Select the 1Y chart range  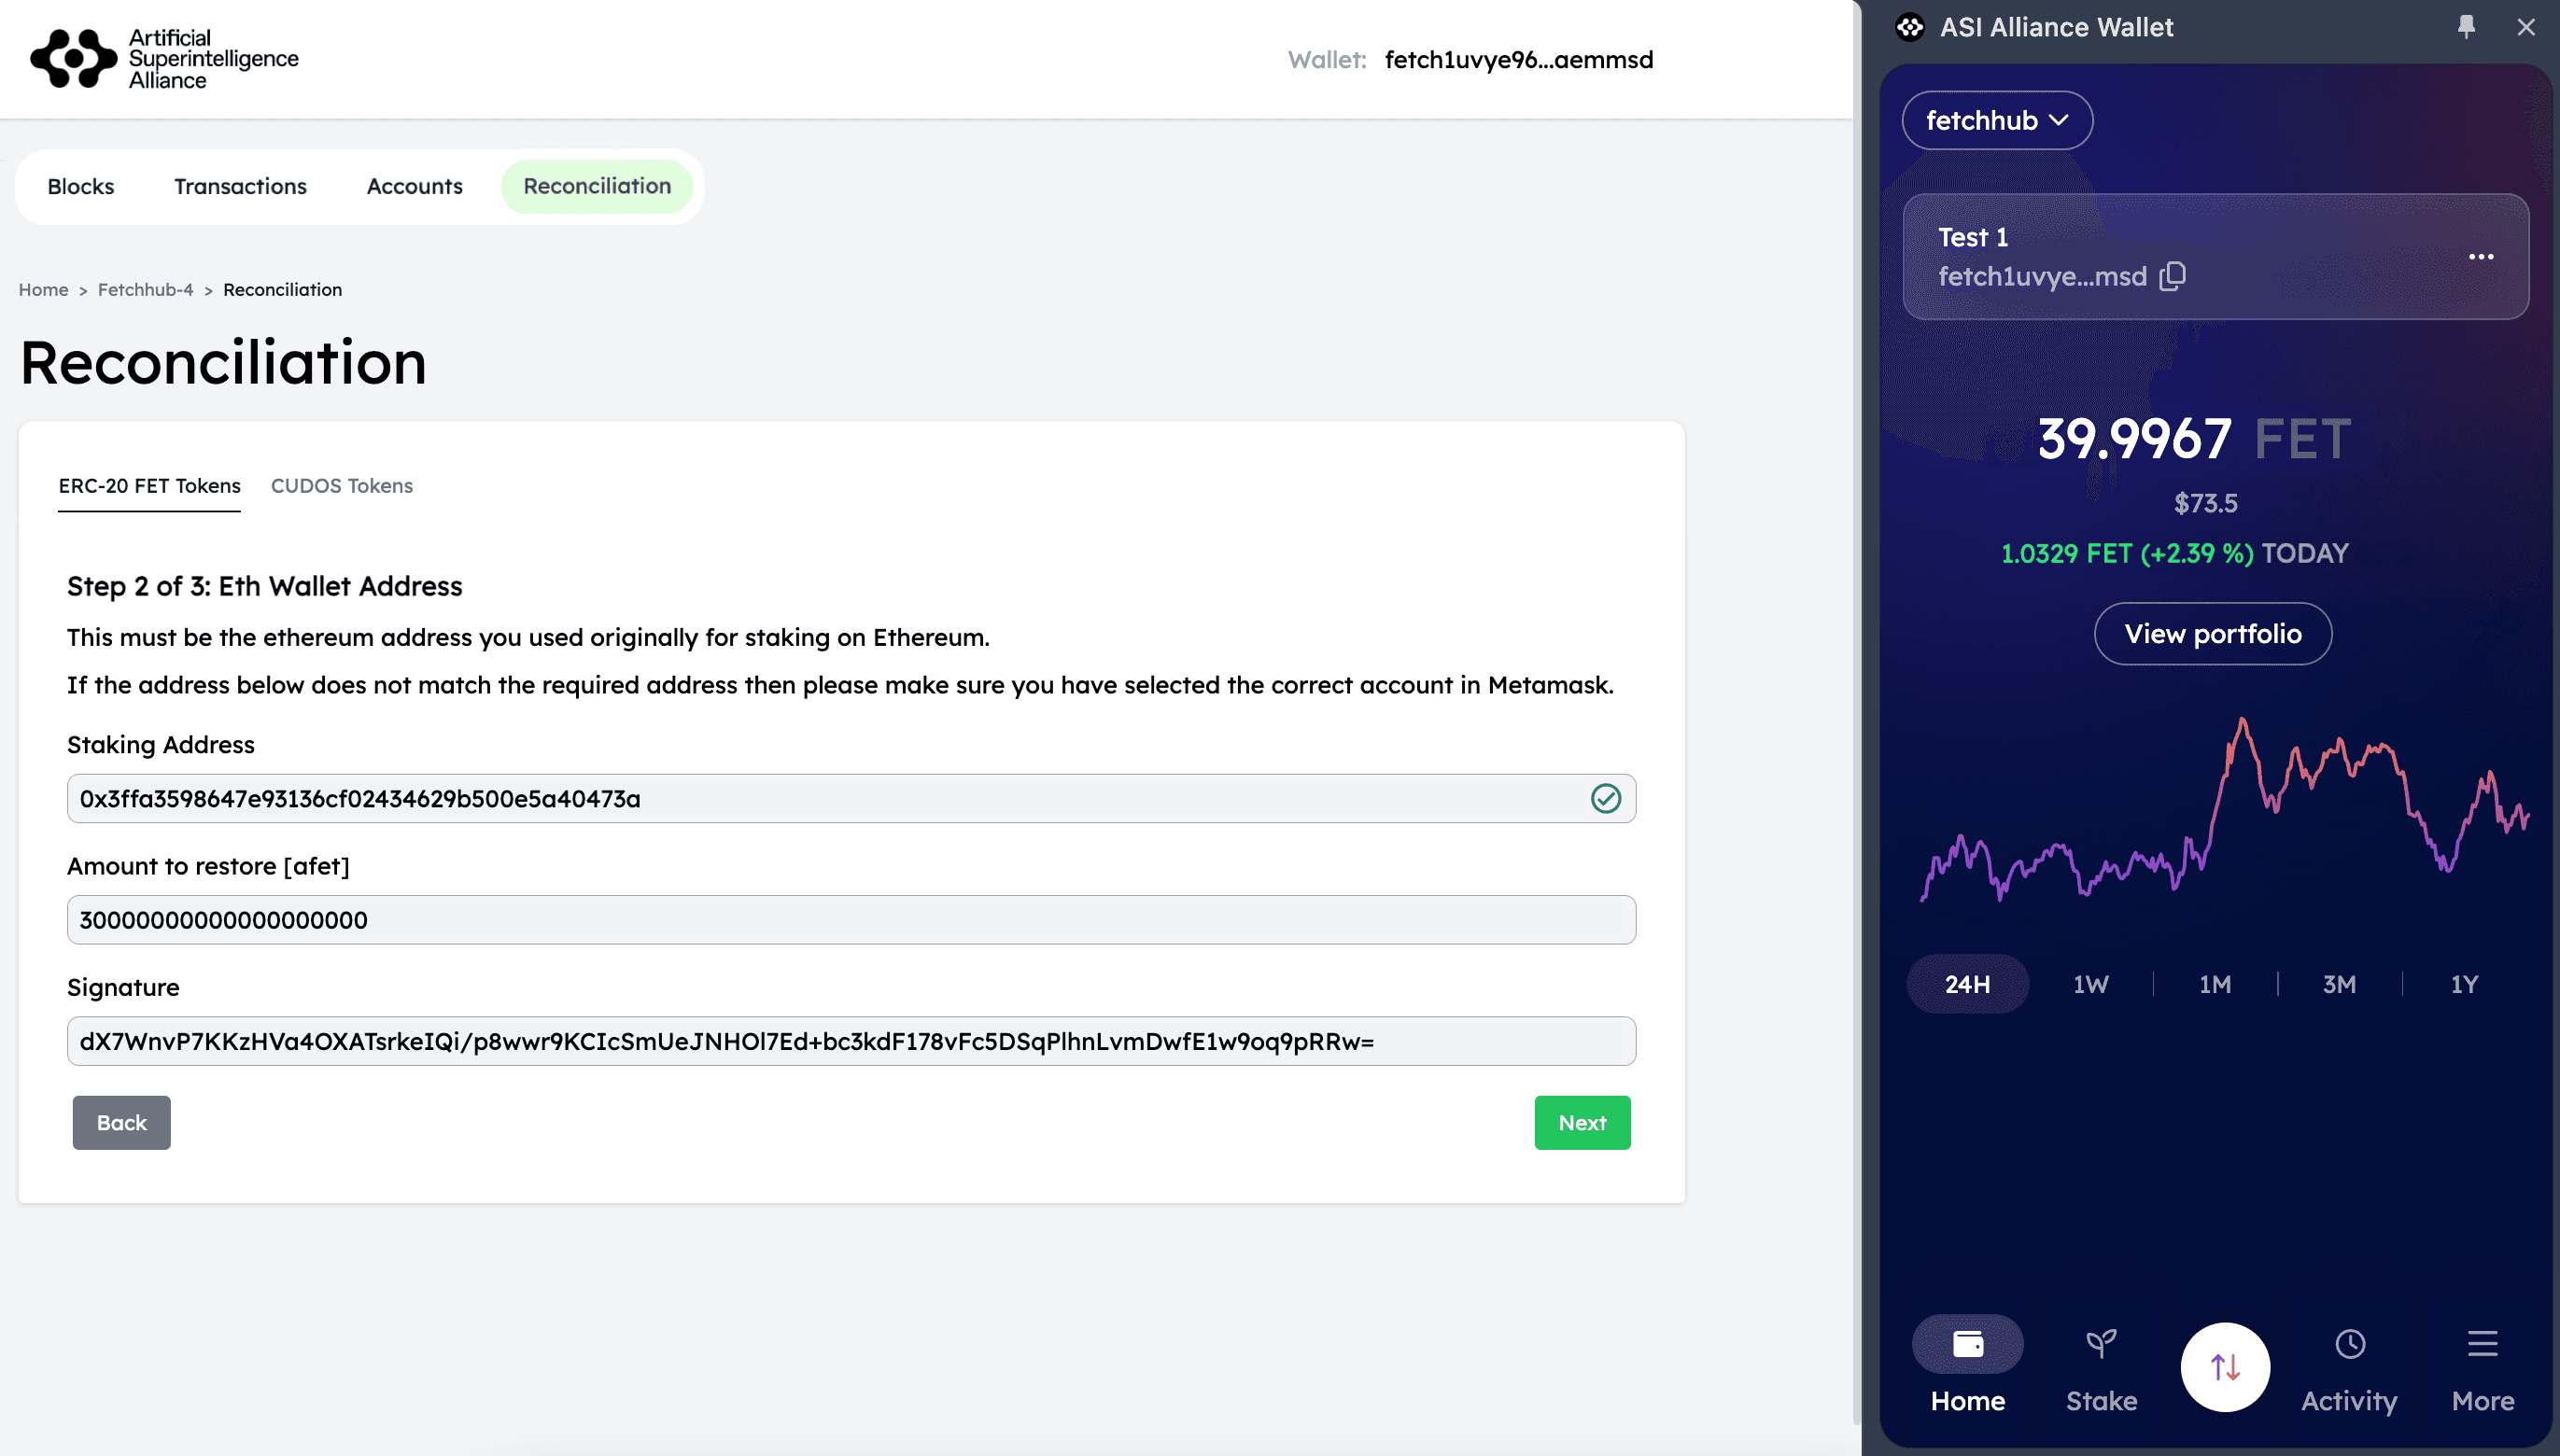[x=2463, y=984]
